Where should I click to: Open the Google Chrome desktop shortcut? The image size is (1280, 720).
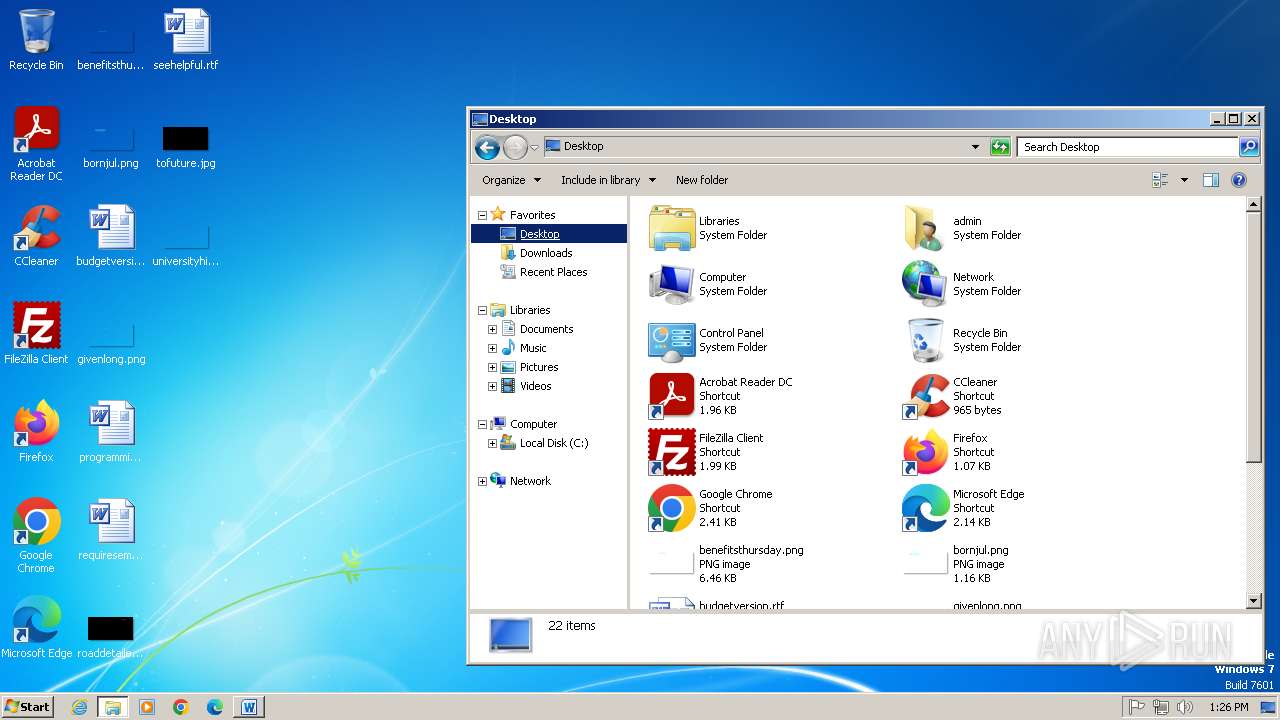36,536
